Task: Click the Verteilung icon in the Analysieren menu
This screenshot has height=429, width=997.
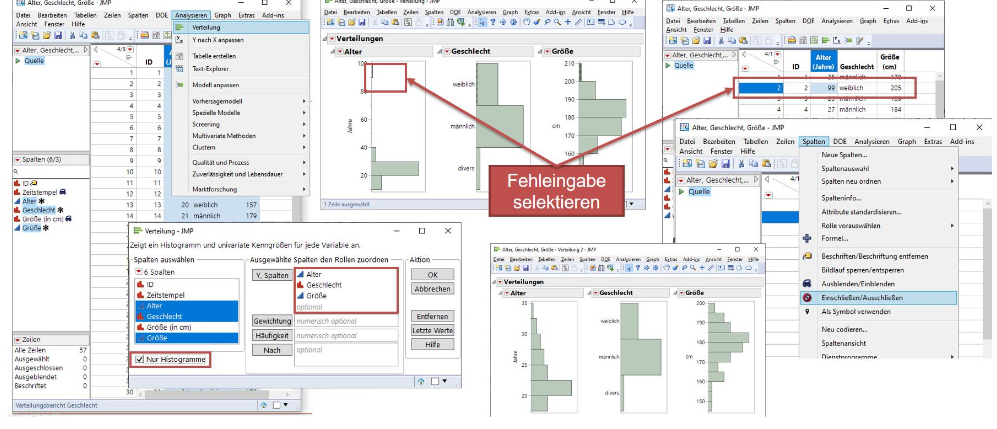Action: tap(179, 28)
